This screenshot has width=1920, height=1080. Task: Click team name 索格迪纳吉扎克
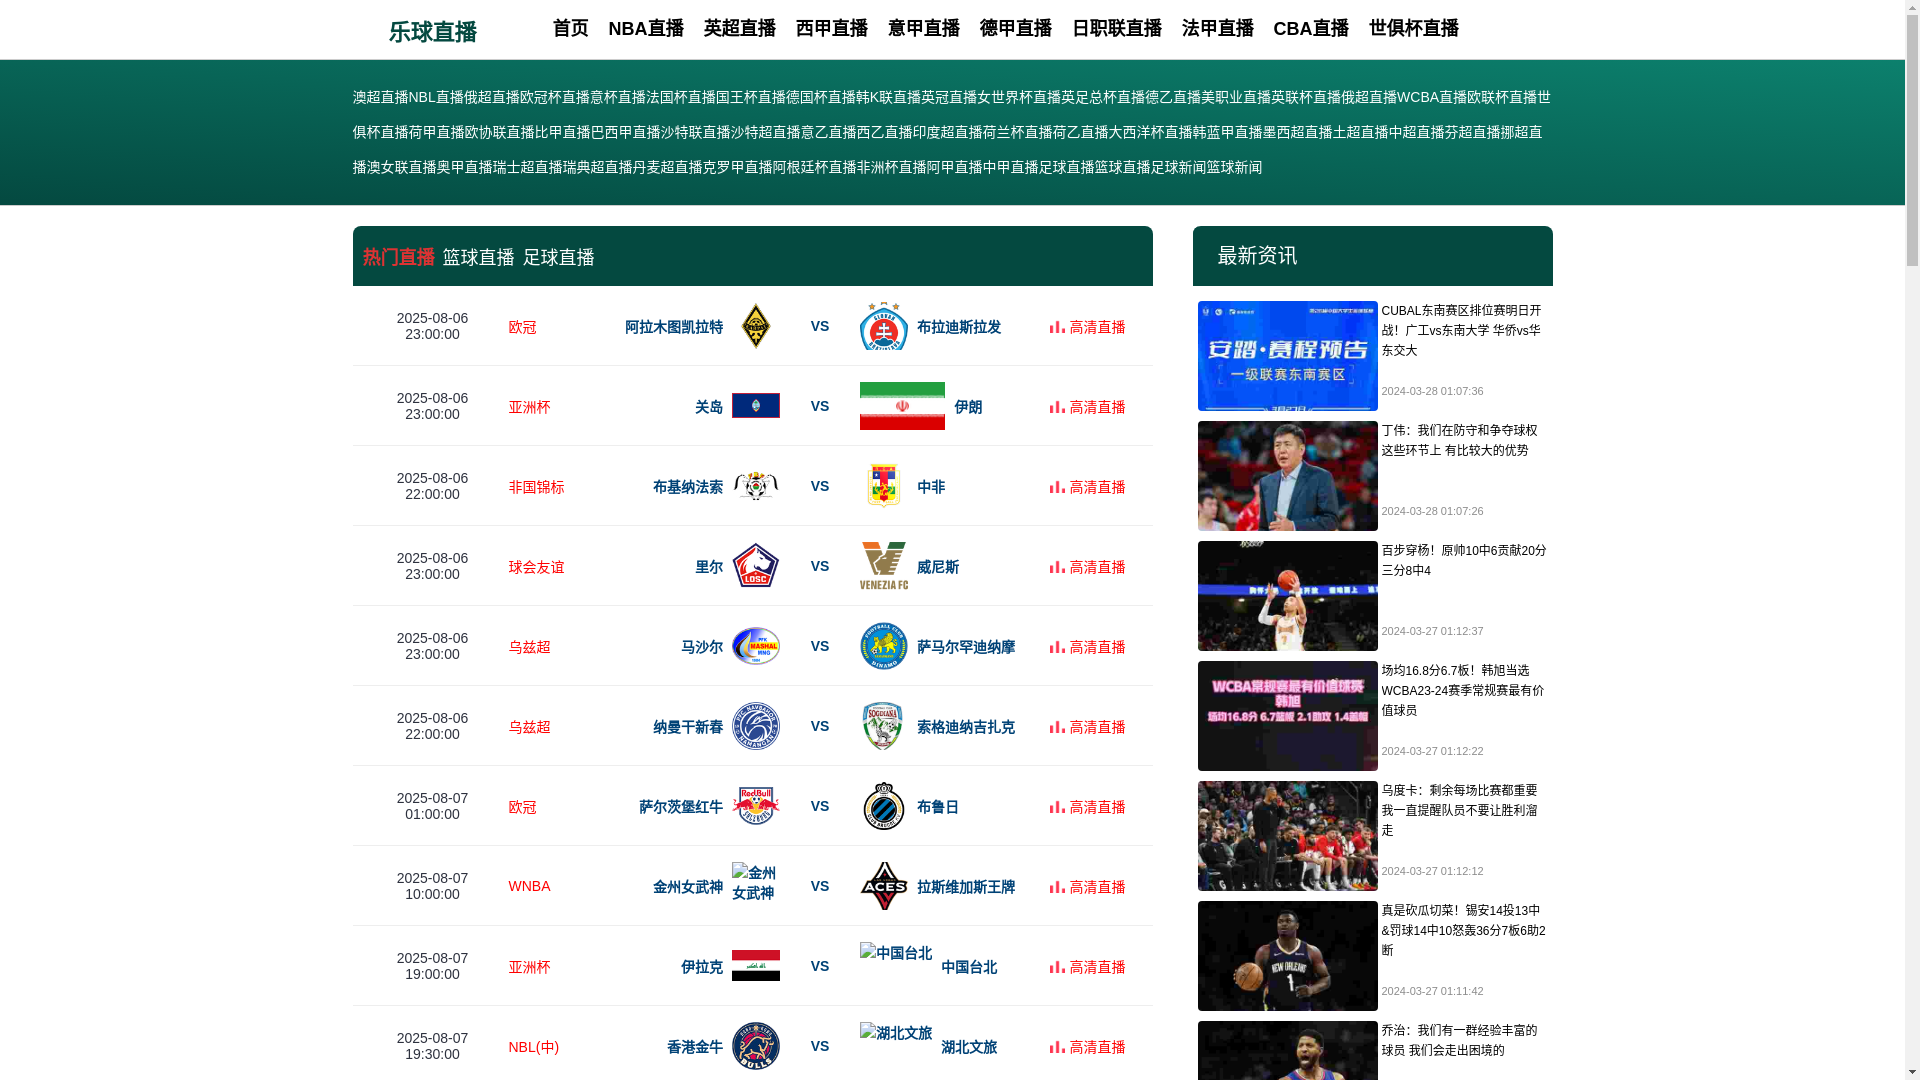click(x=966, y=727)
